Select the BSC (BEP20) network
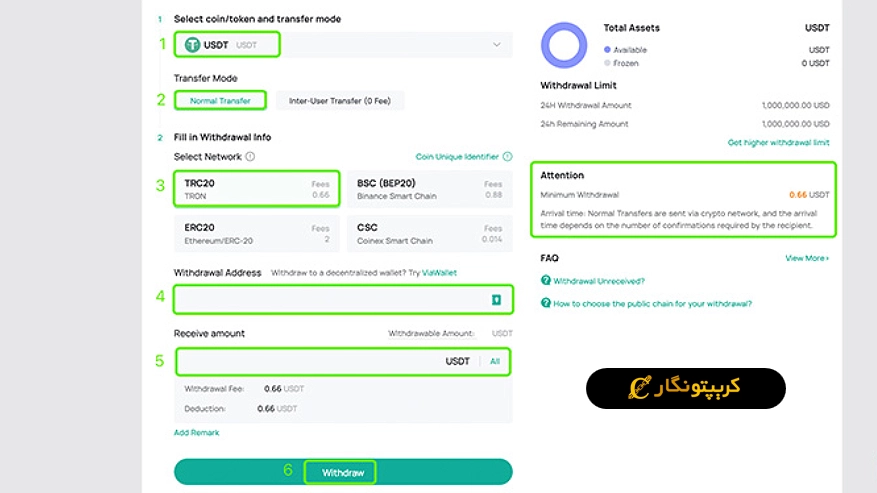 coord(430,189)
